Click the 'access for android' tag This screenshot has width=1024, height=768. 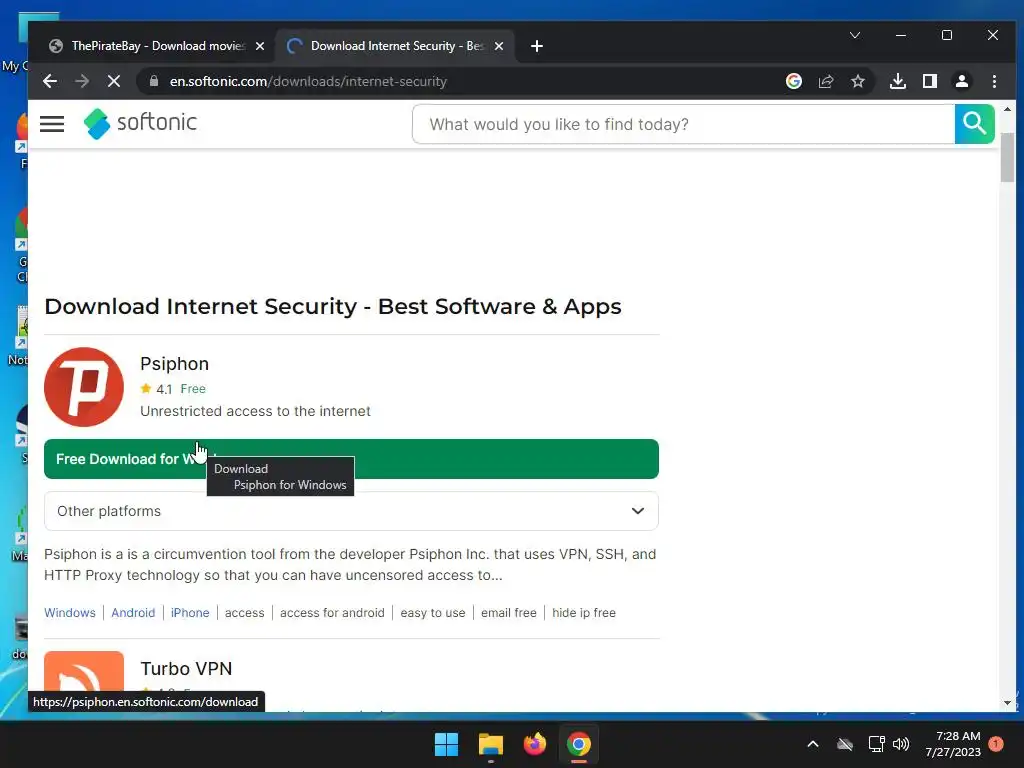tap(332, 613)
